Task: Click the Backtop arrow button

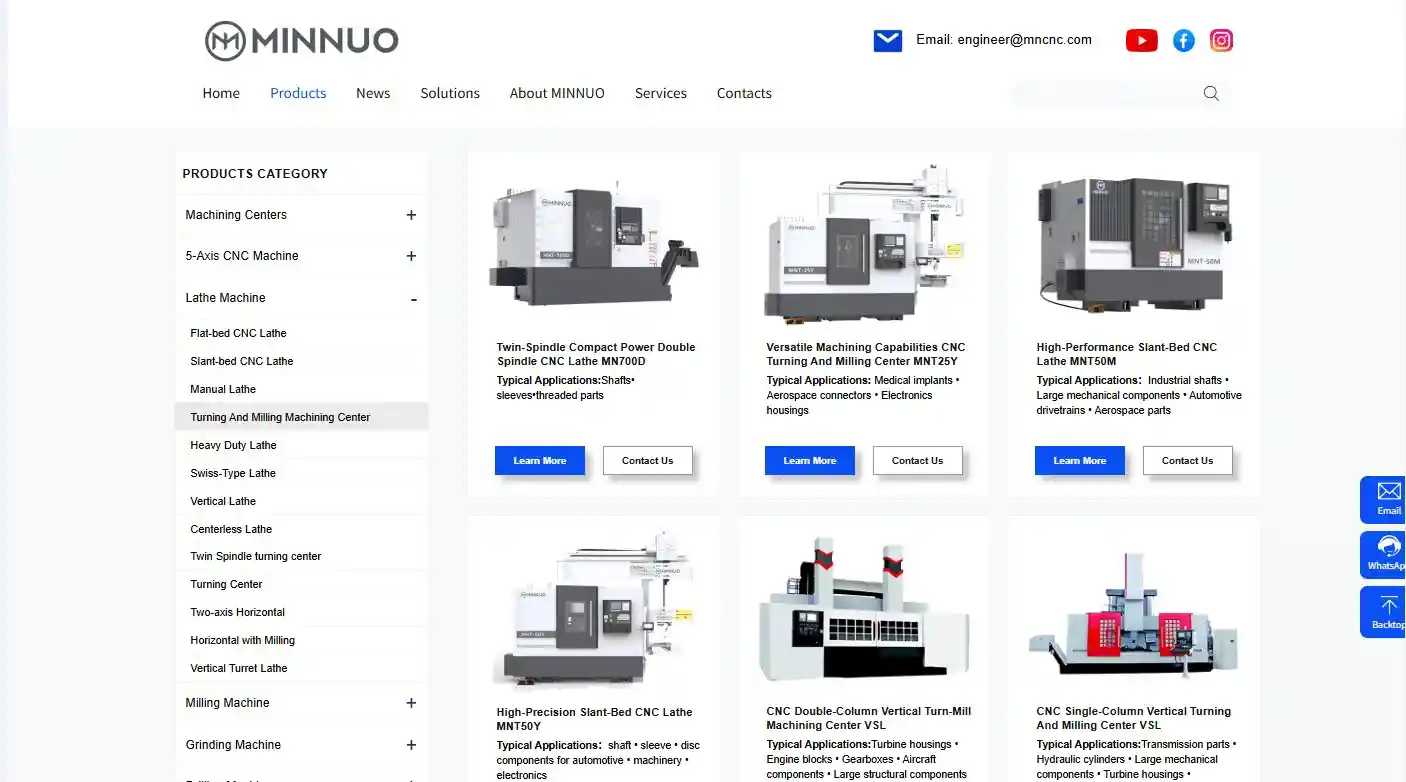Action: point(1384,611)
